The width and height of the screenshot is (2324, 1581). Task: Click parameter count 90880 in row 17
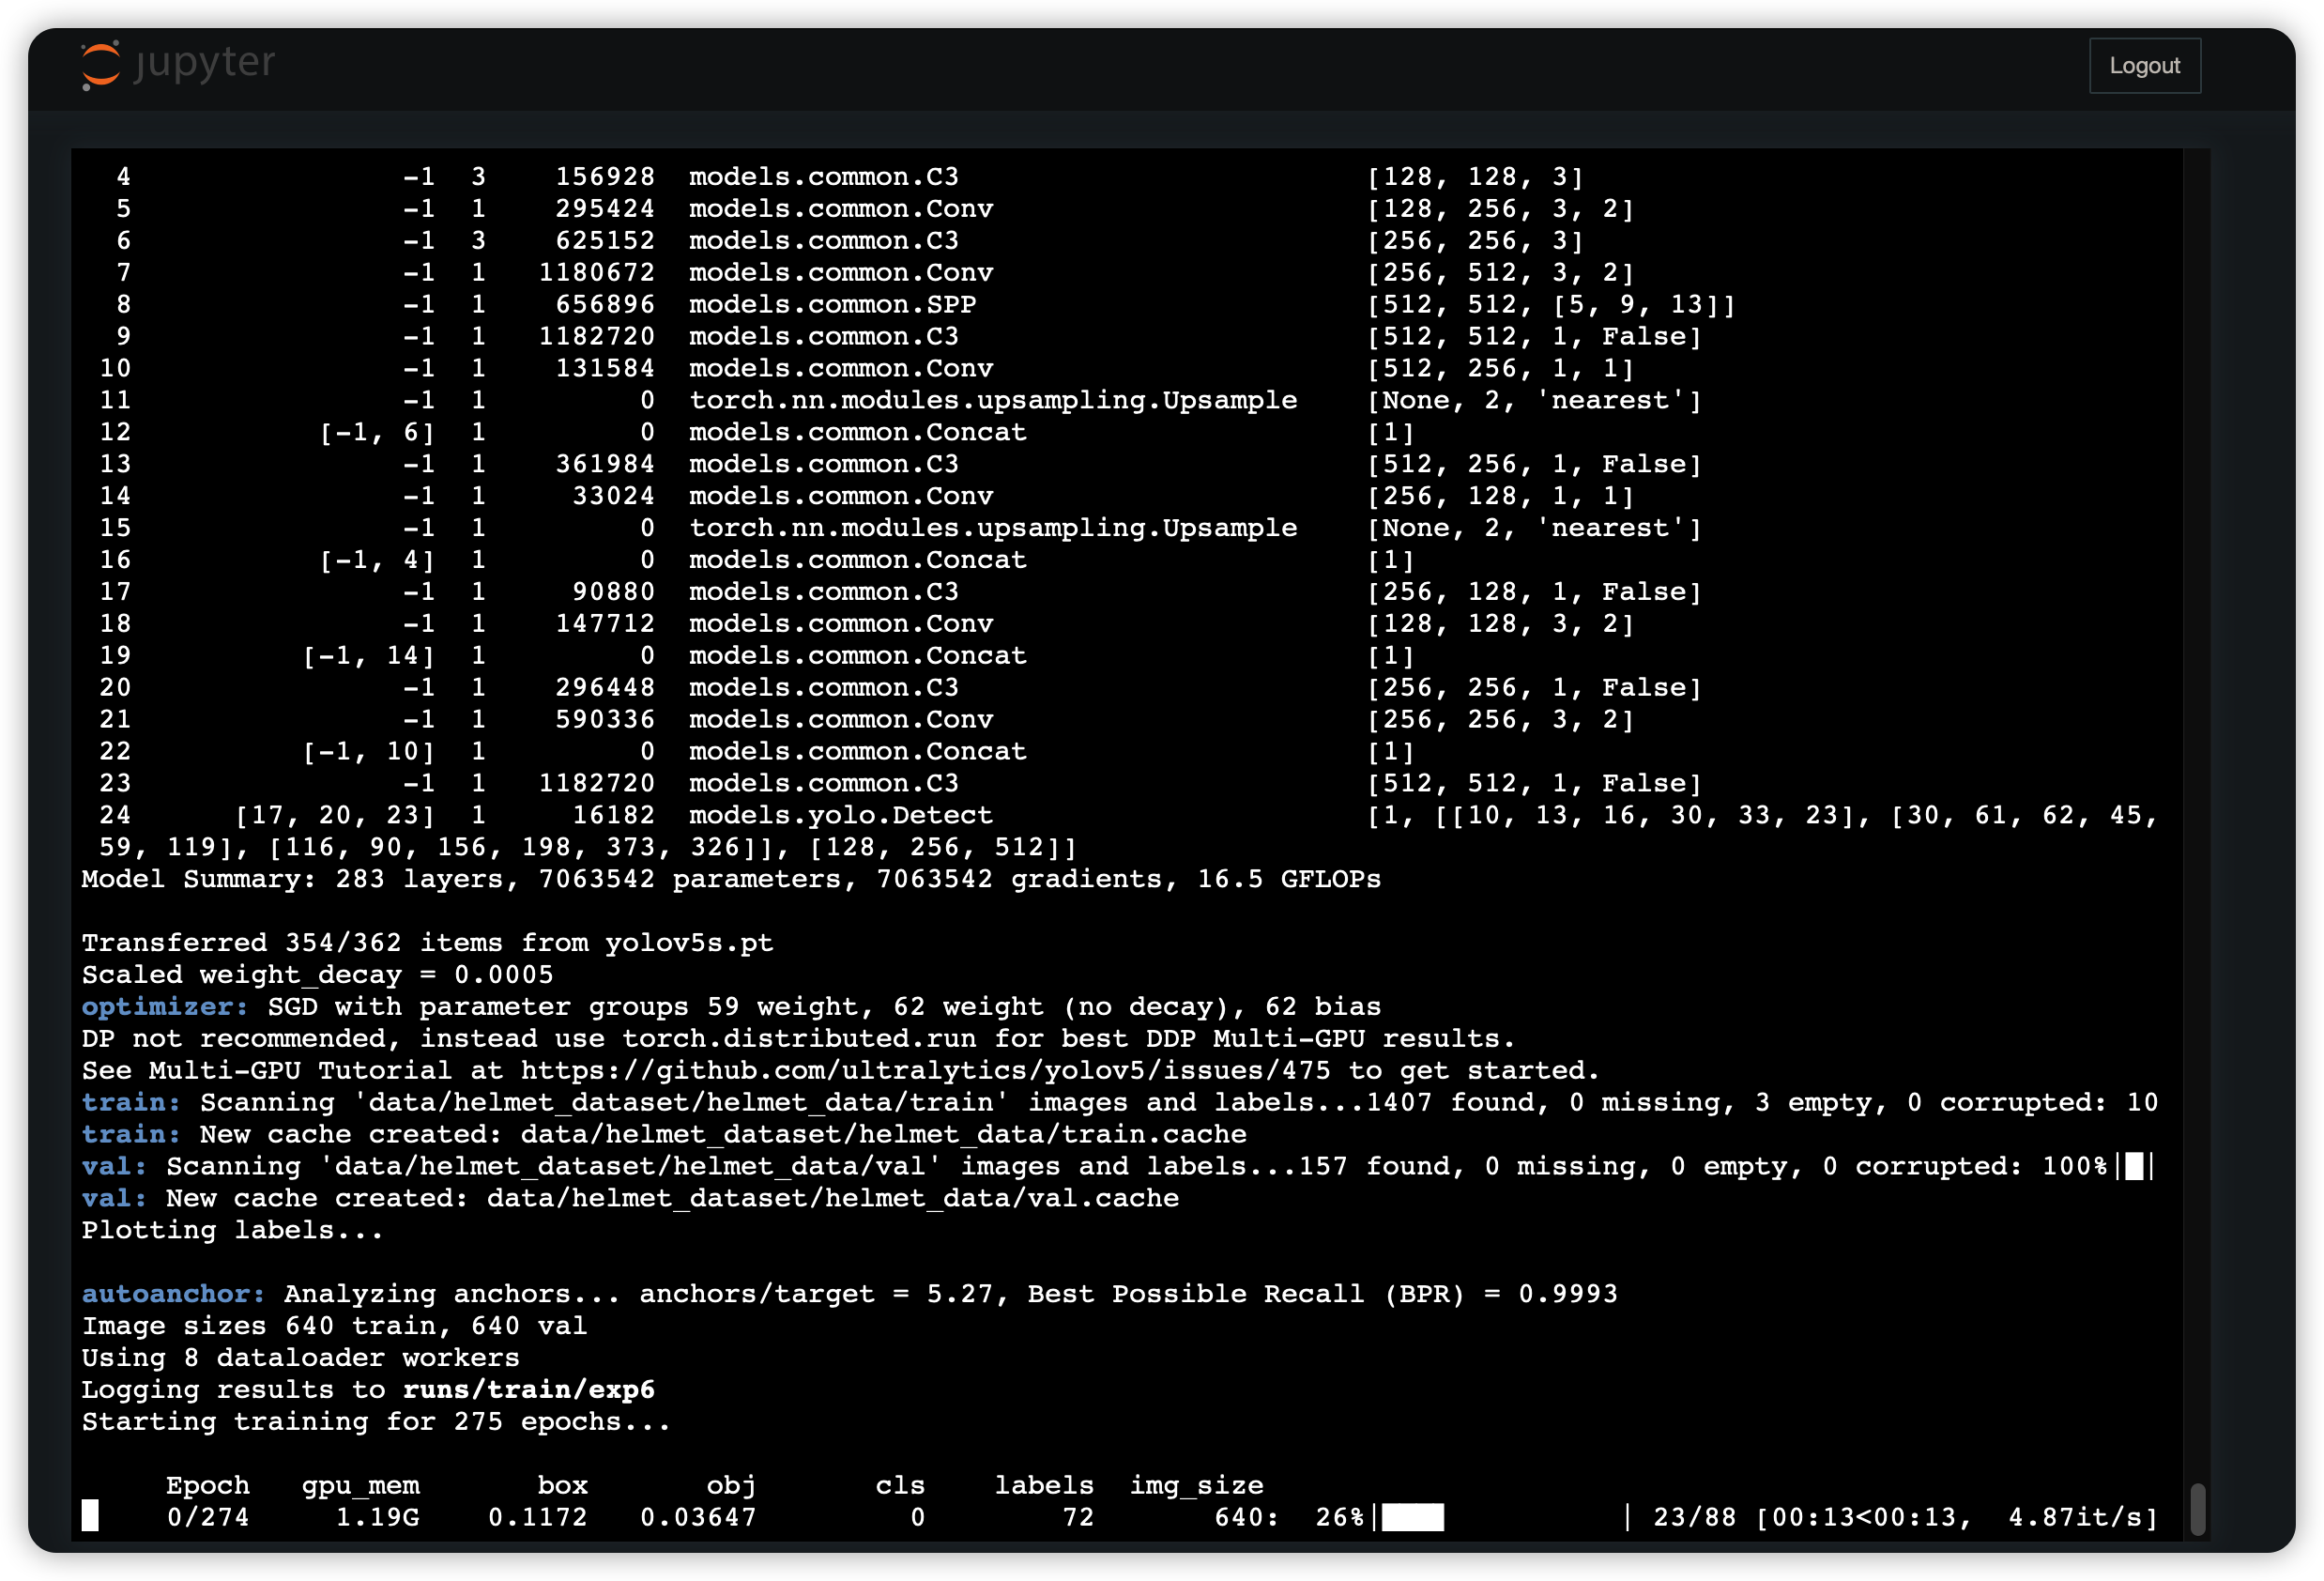614,591
